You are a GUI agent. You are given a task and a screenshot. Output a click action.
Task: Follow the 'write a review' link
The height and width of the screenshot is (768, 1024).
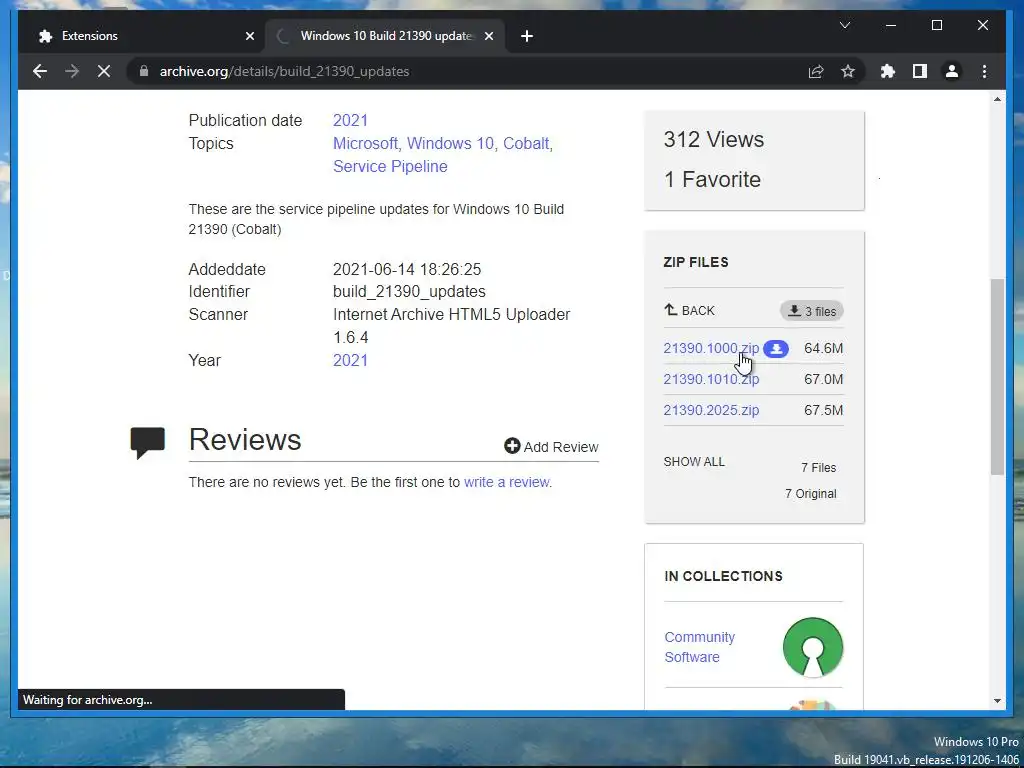pos(506,482)
